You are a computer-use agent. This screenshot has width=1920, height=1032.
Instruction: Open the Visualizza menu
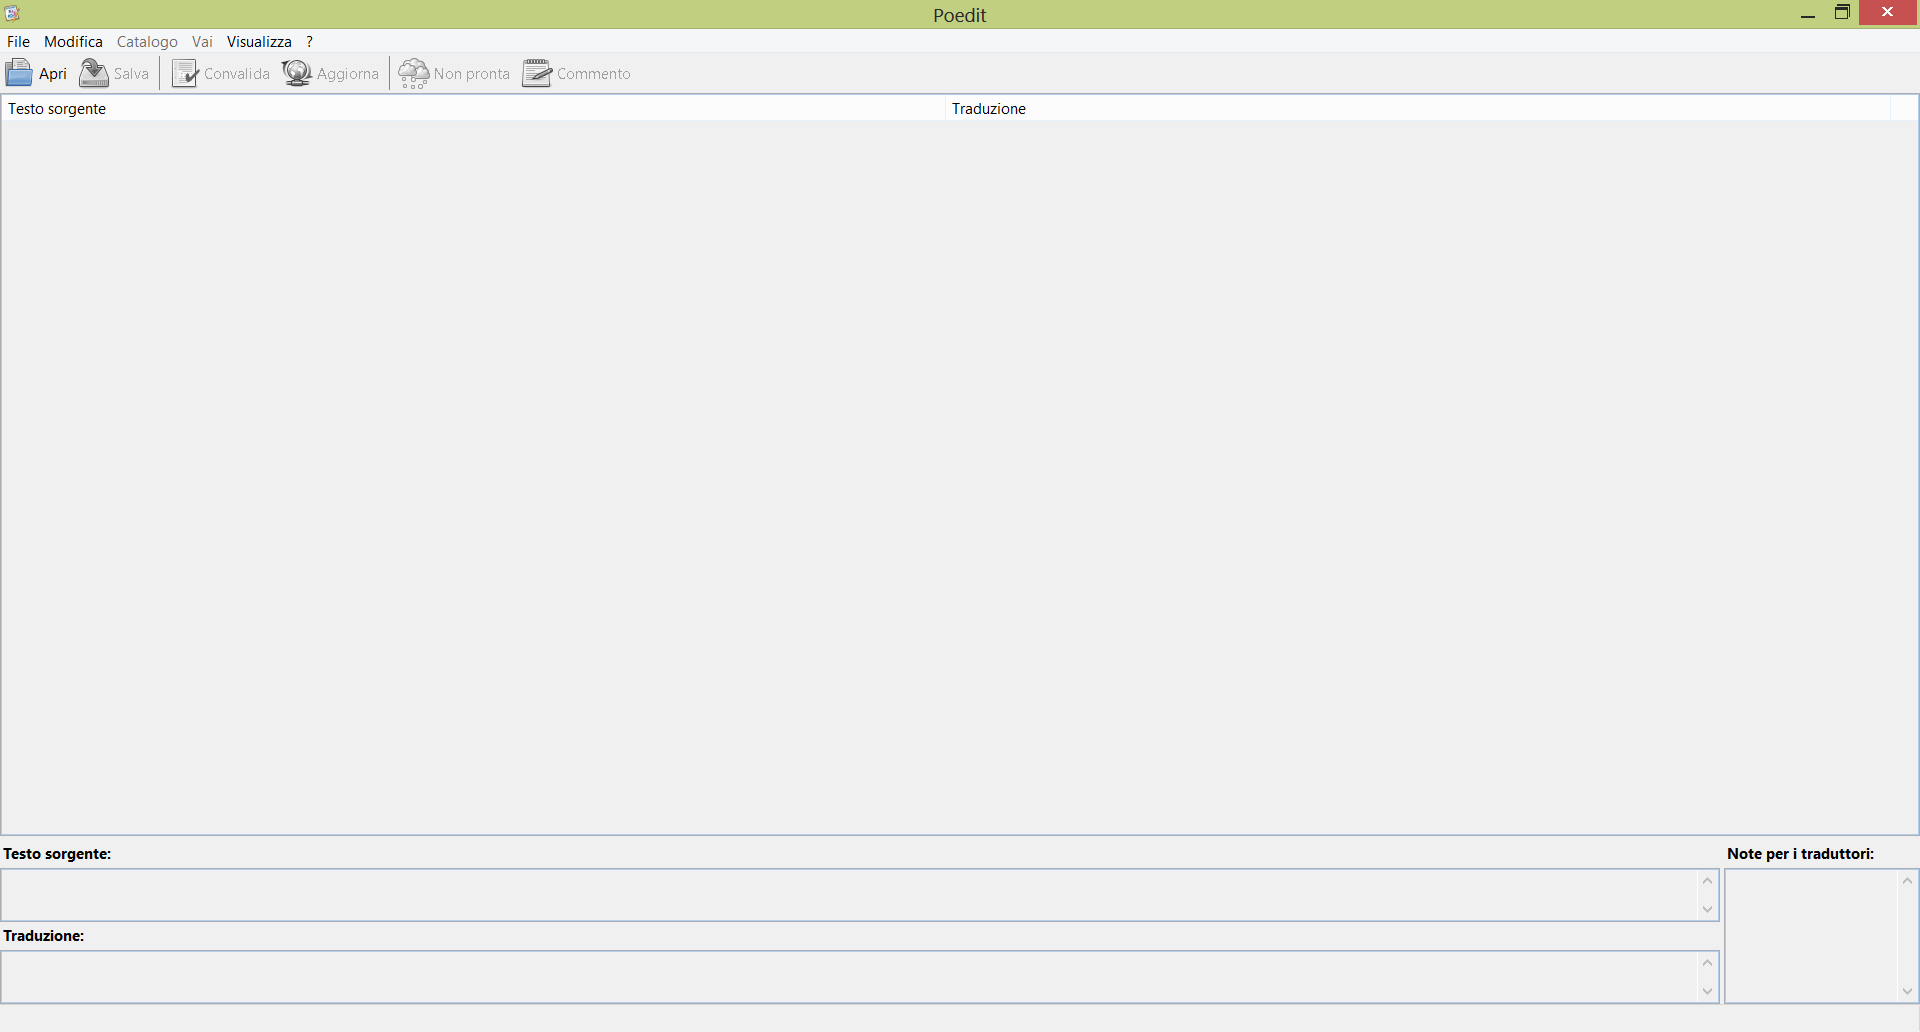point(259,41)
